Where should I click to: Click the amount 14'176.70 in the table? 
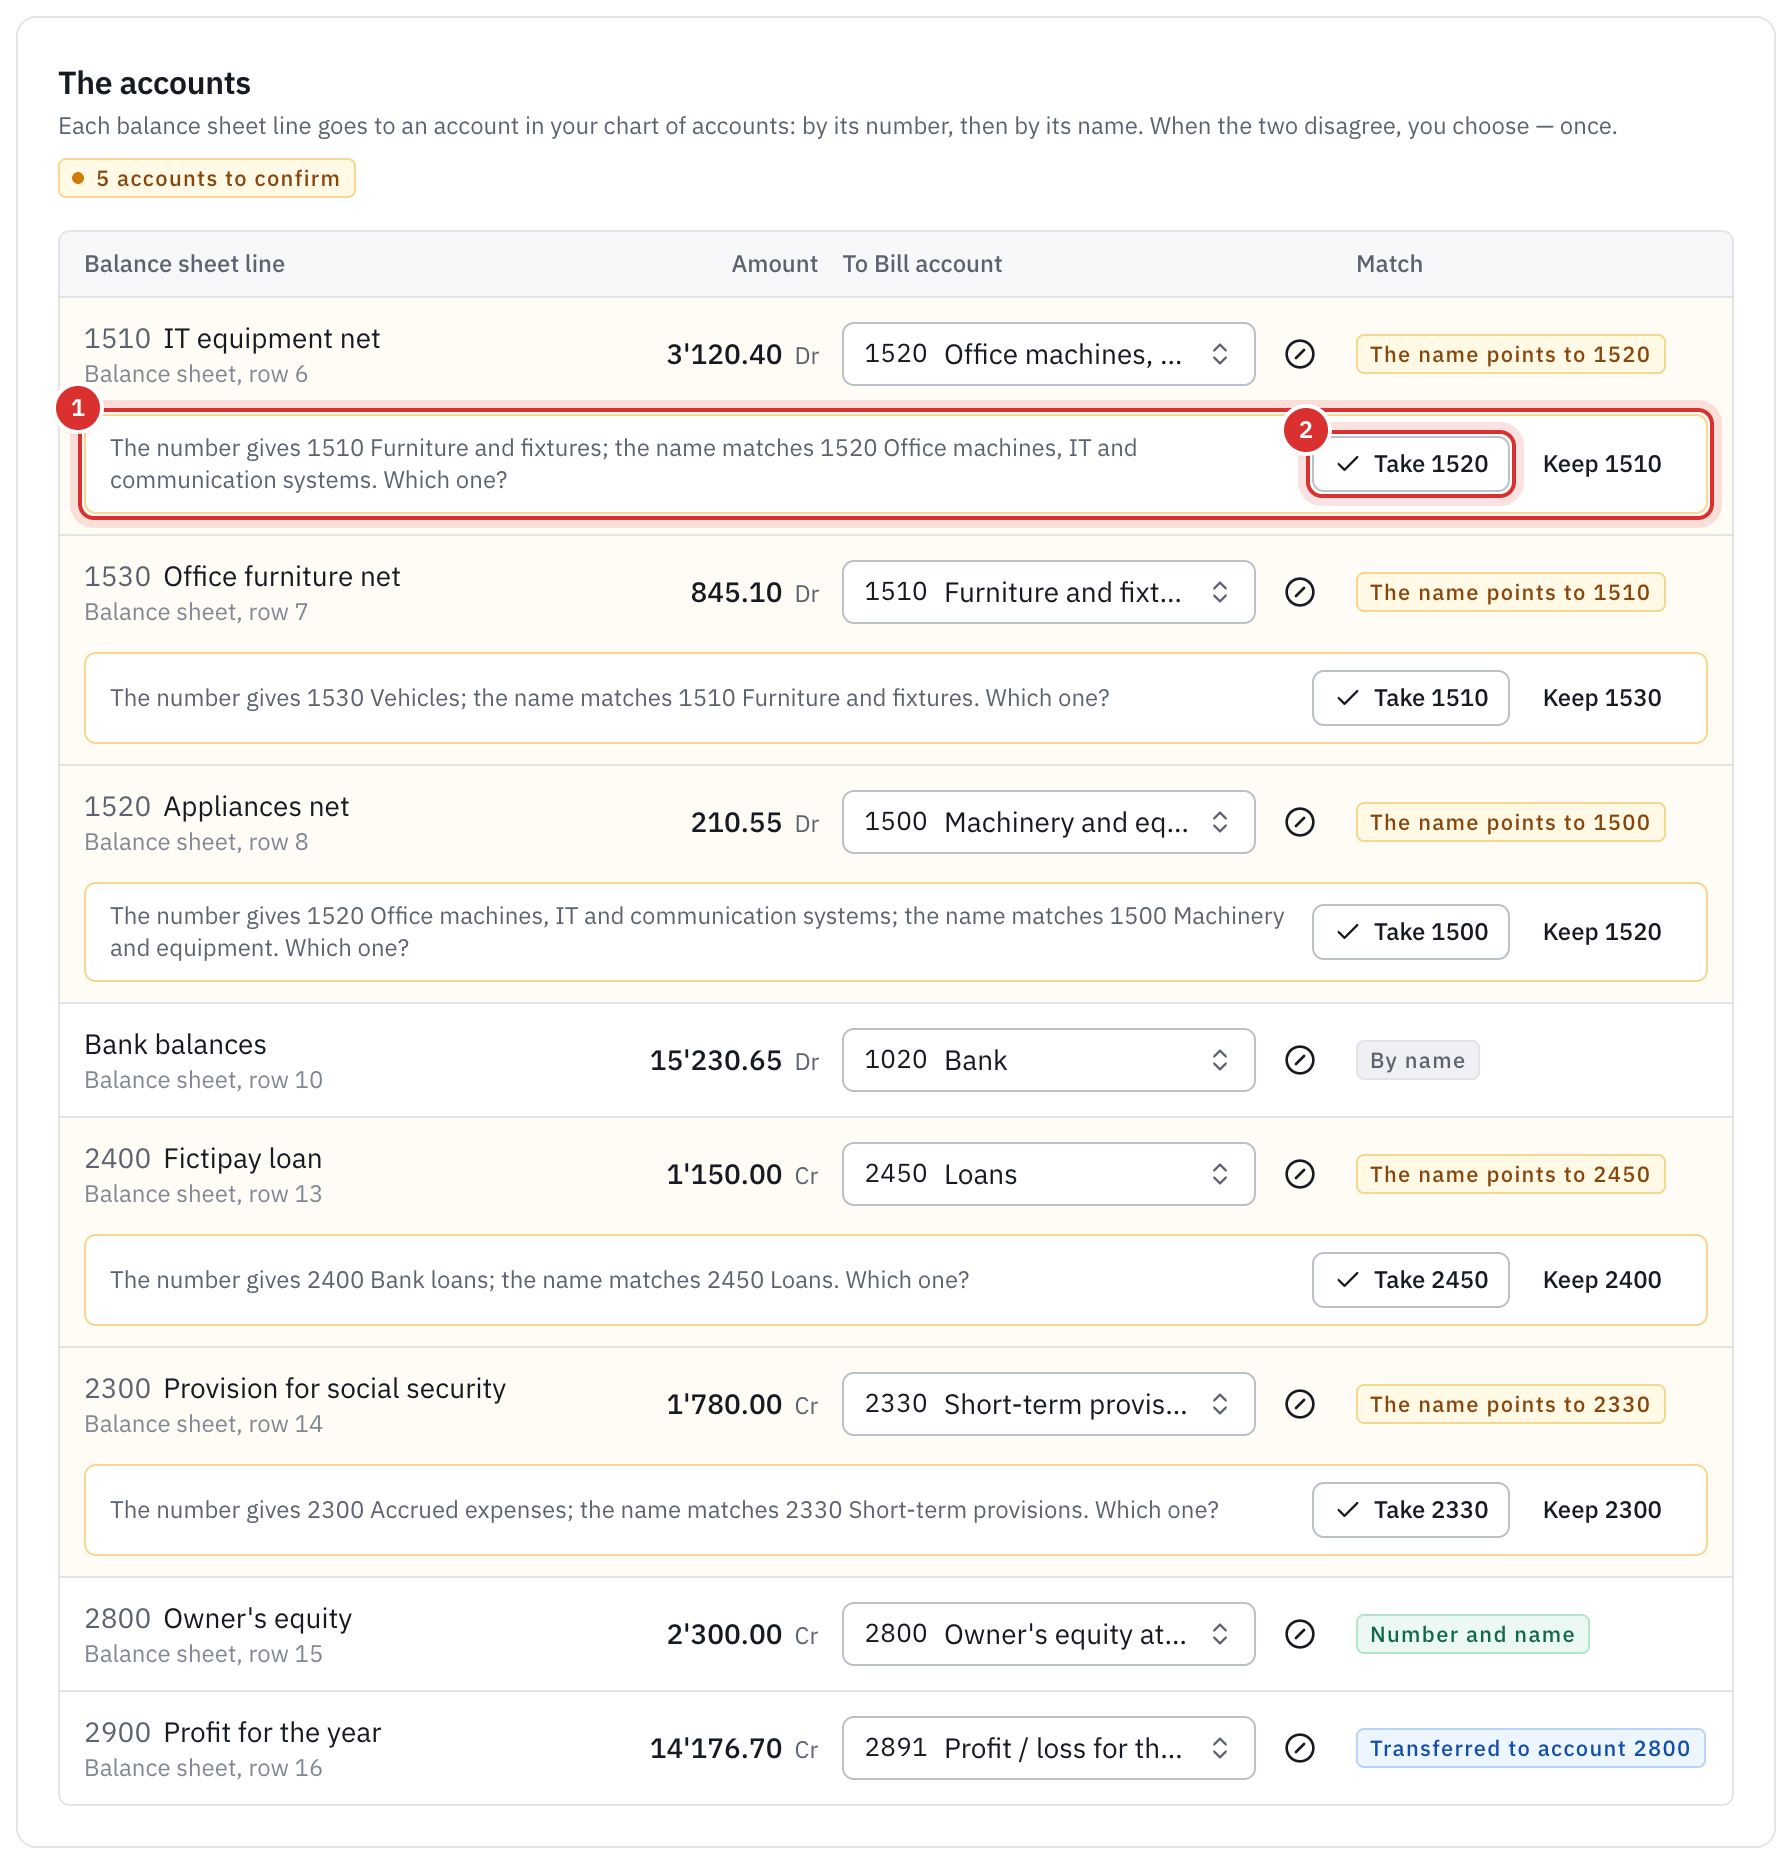pos(716,1748)
